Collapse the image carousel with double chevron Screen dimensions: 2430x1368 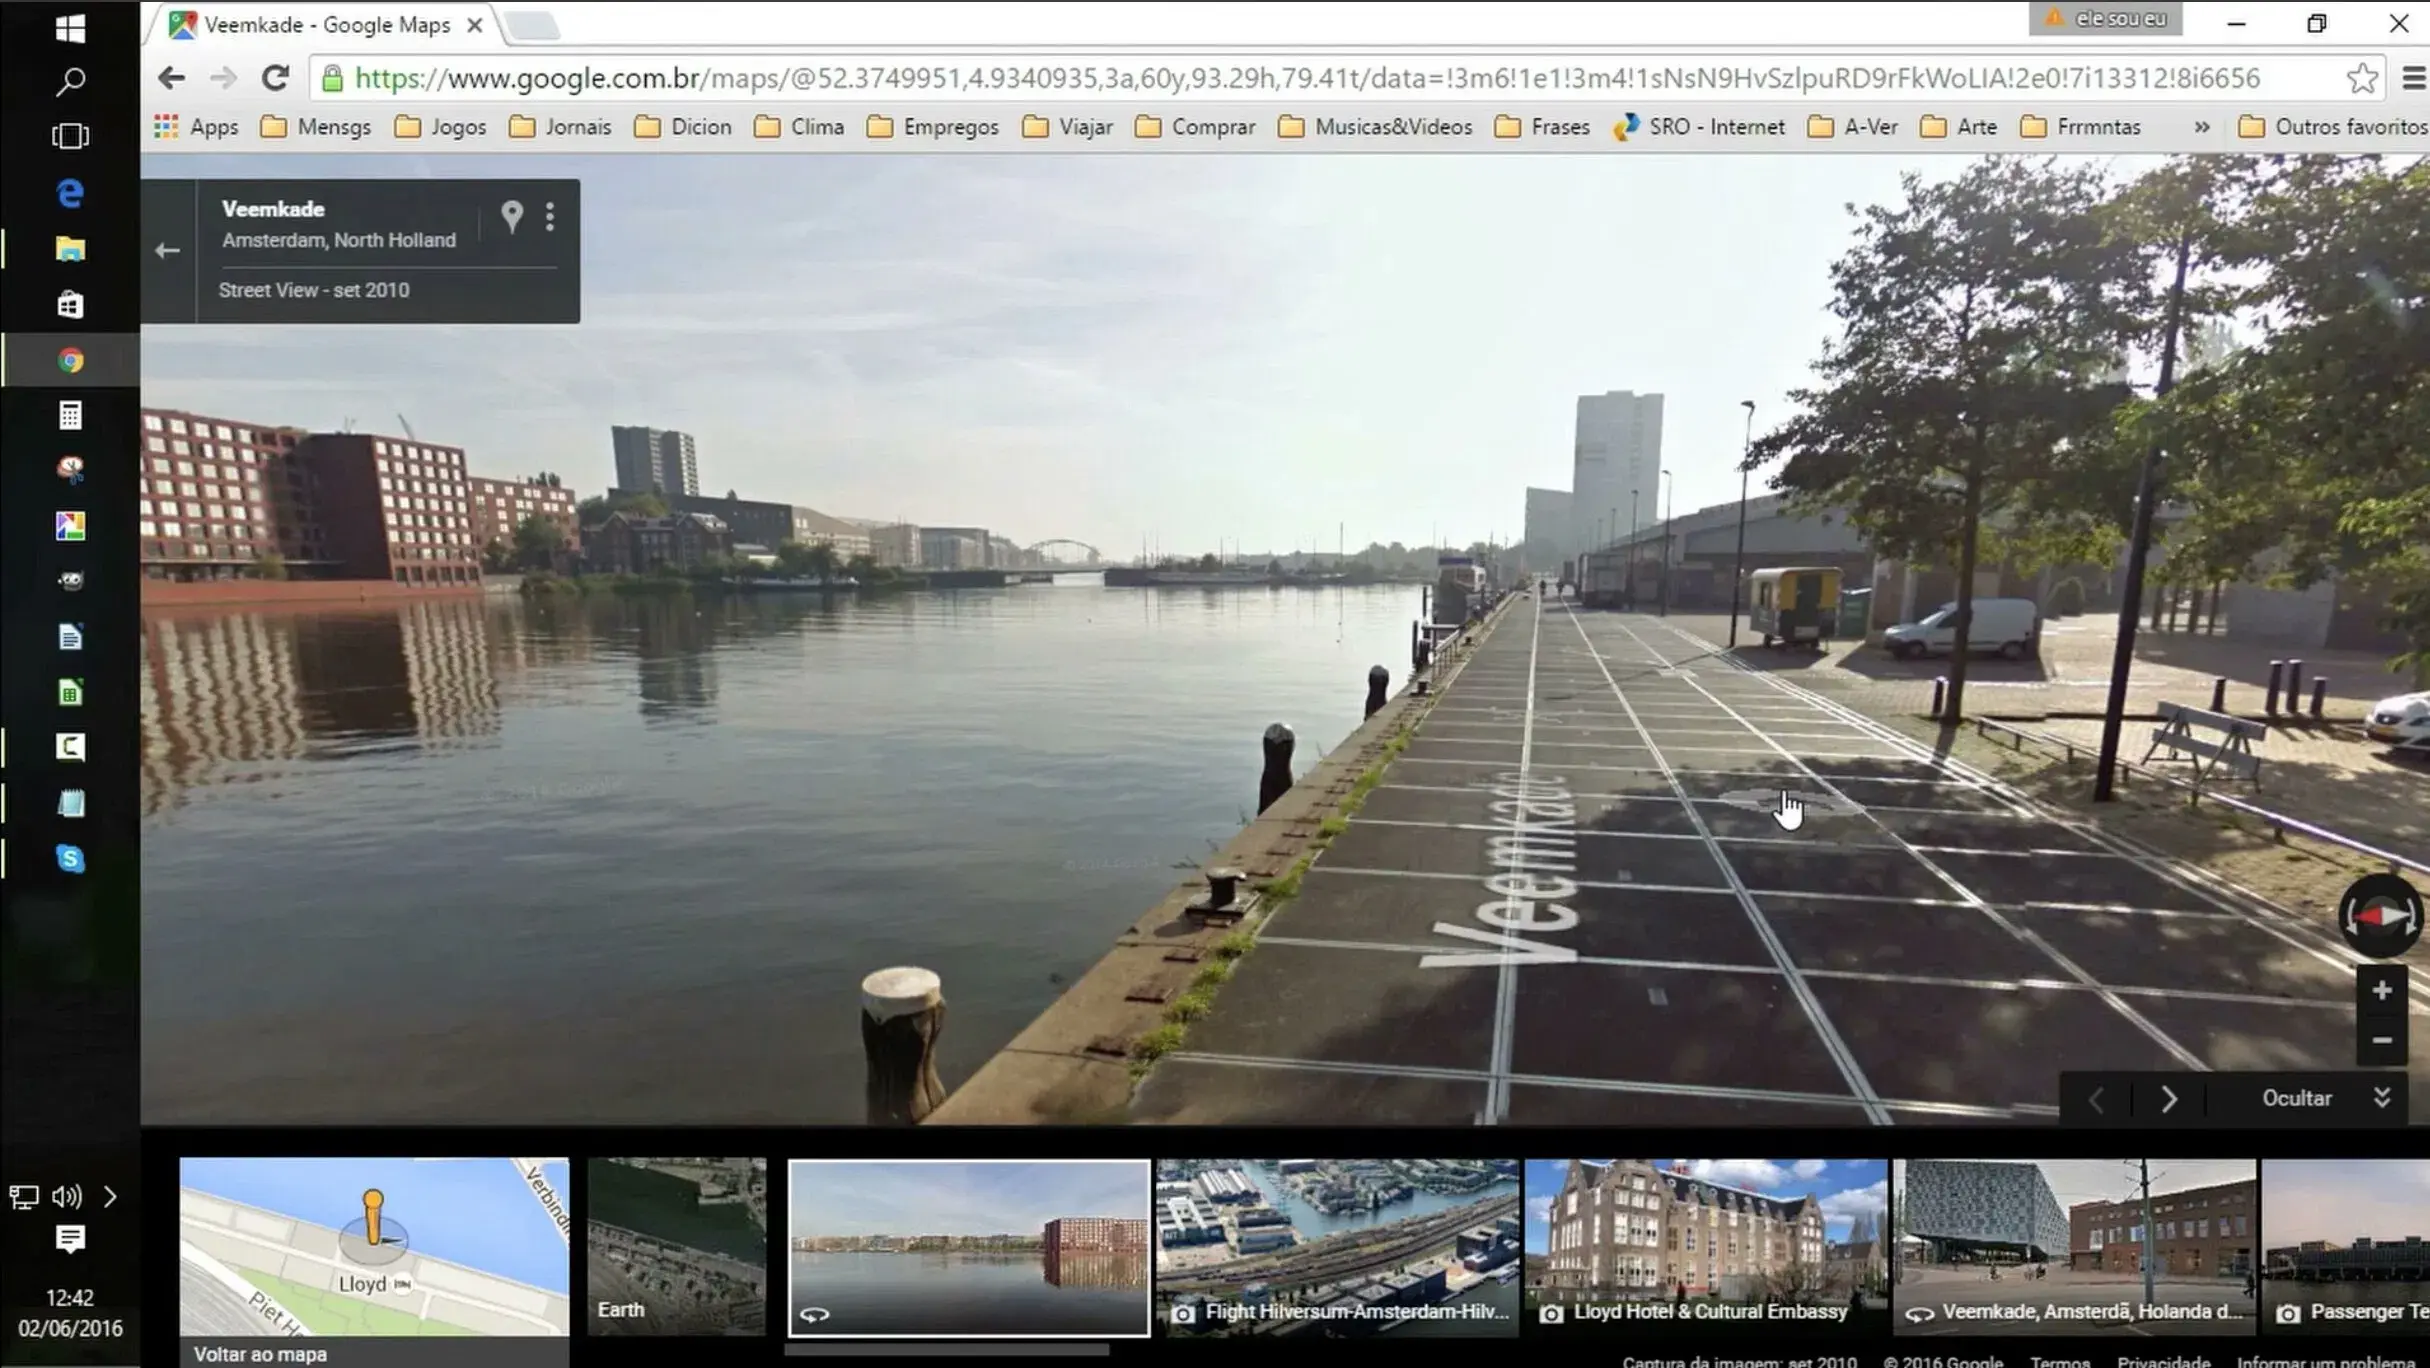[2382, 1097]
